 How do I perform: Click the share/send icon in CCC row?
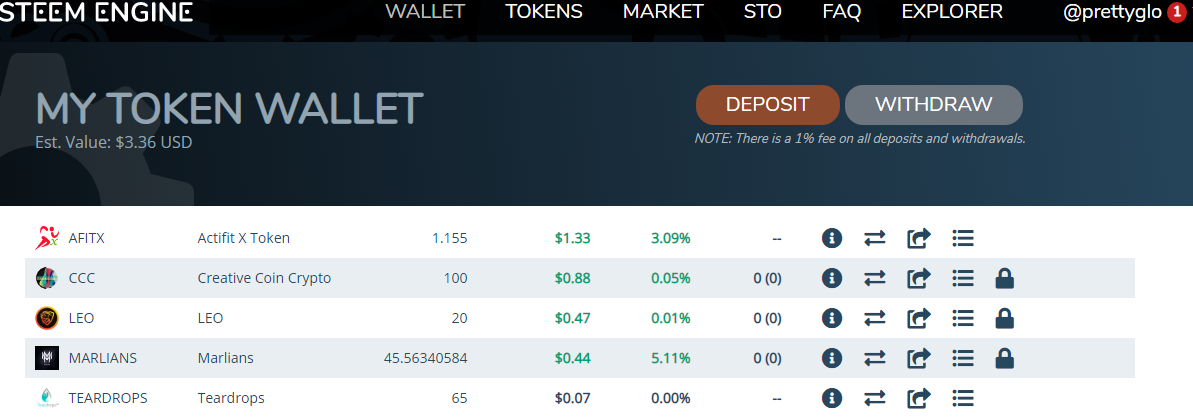coord(919,279)
